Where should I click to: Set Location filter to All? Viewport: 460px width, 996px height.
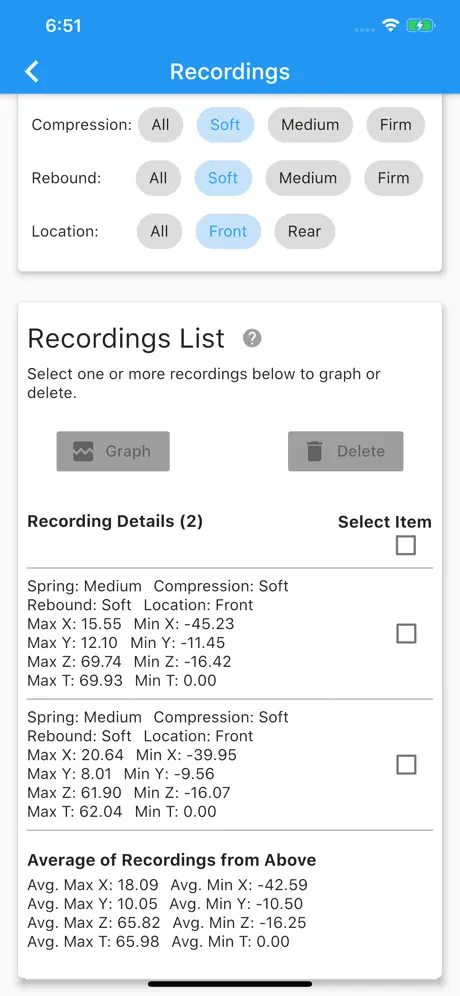point(159,231)
